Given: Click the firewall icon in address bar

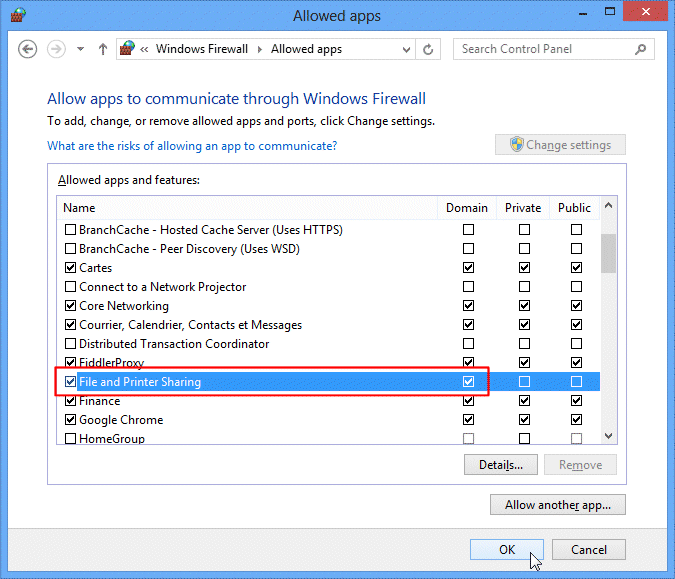Looking at the screenshot, I should (127, 49).
